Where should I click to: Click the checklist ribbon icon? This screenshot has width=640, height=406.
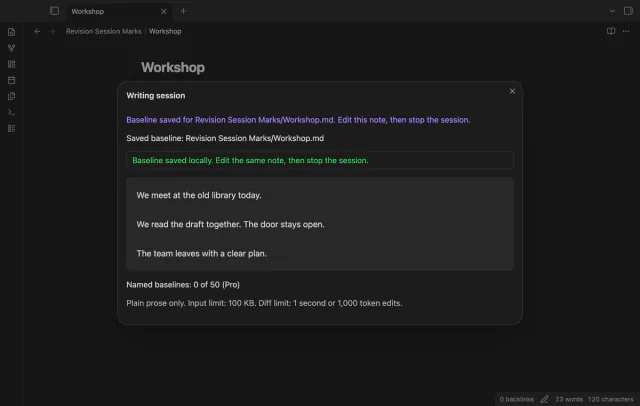[11, 128]
